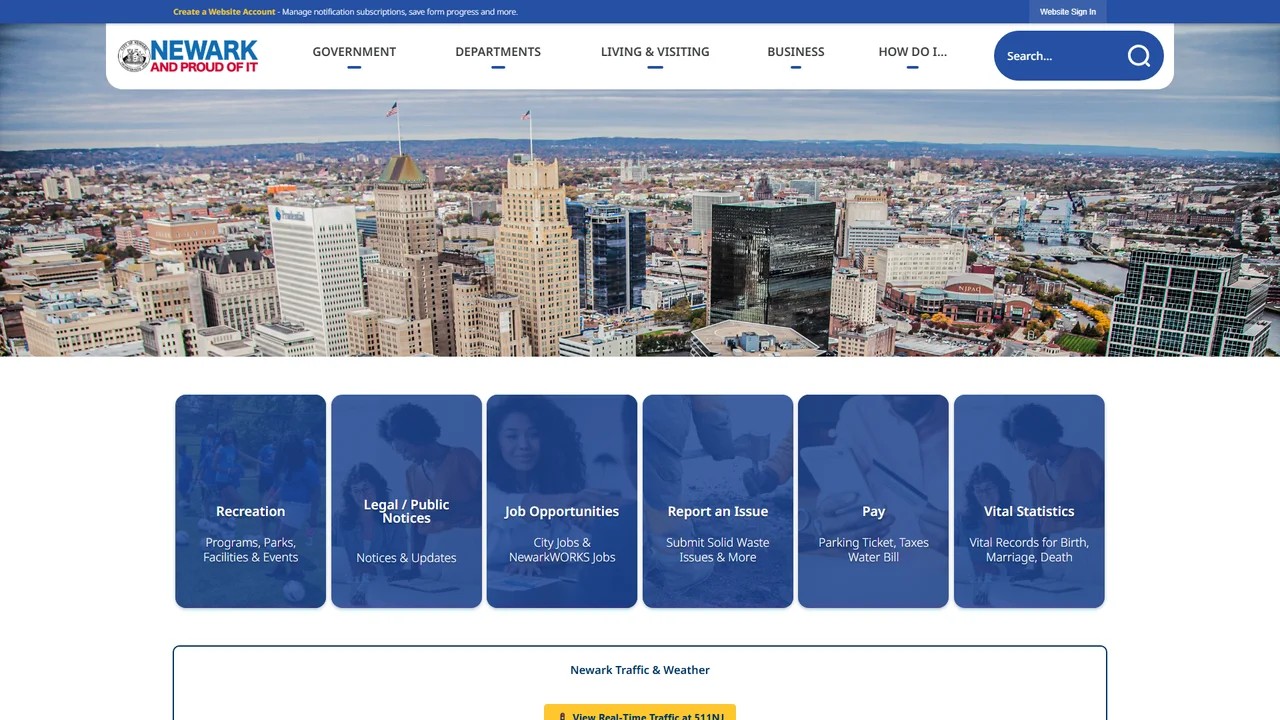Image resolution: width=1280 pixels, height=720 pixels.
Task: Open the Report an Issue tile
Action: pos(718,501)
